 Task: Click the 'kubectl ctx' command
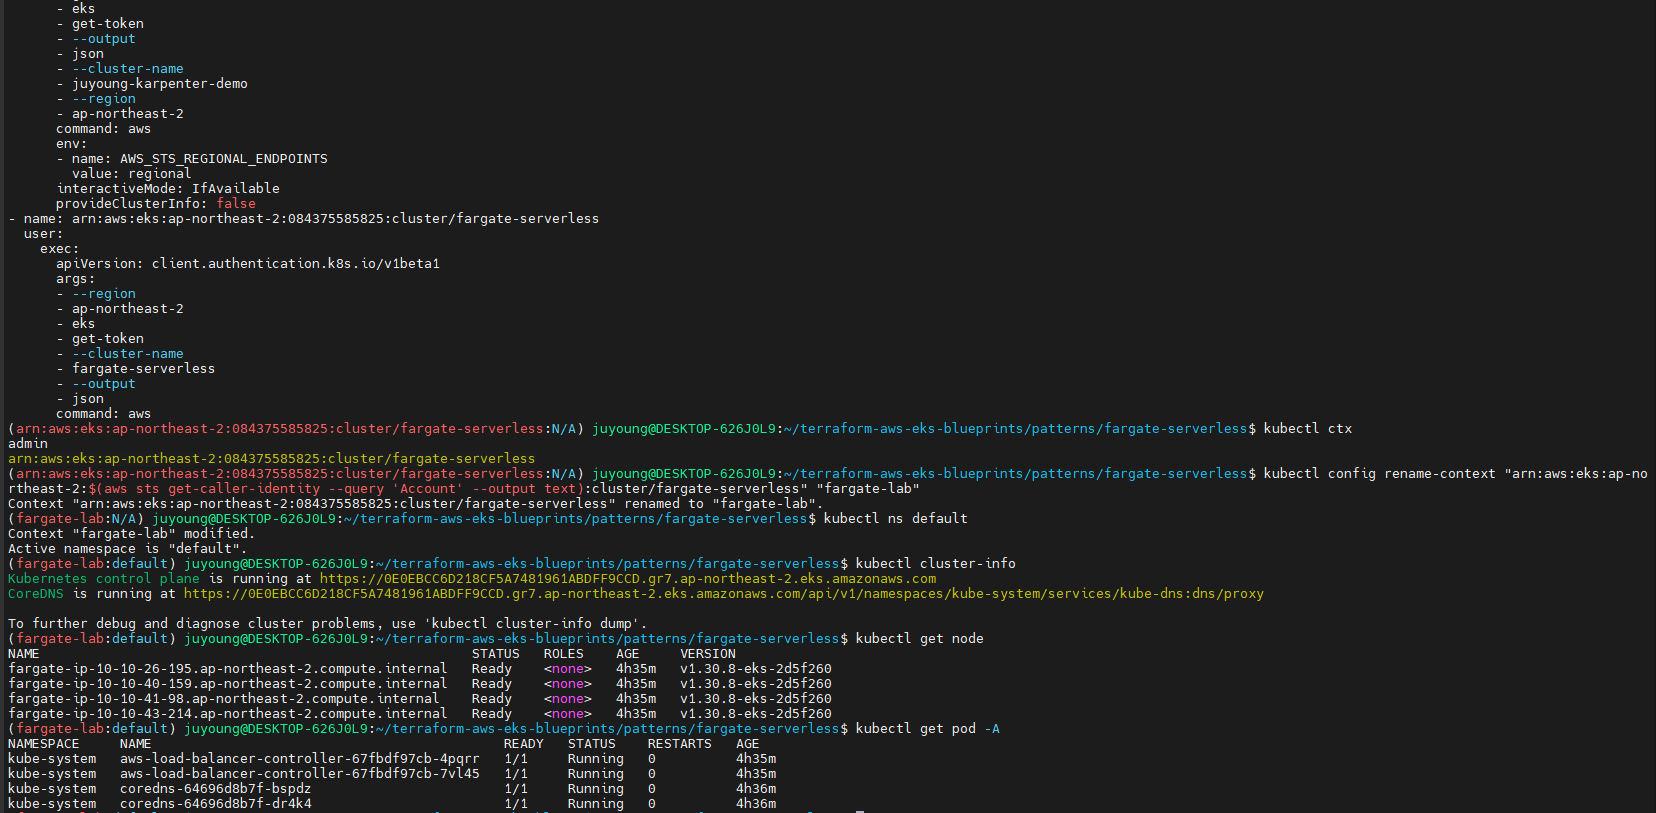1308,429
